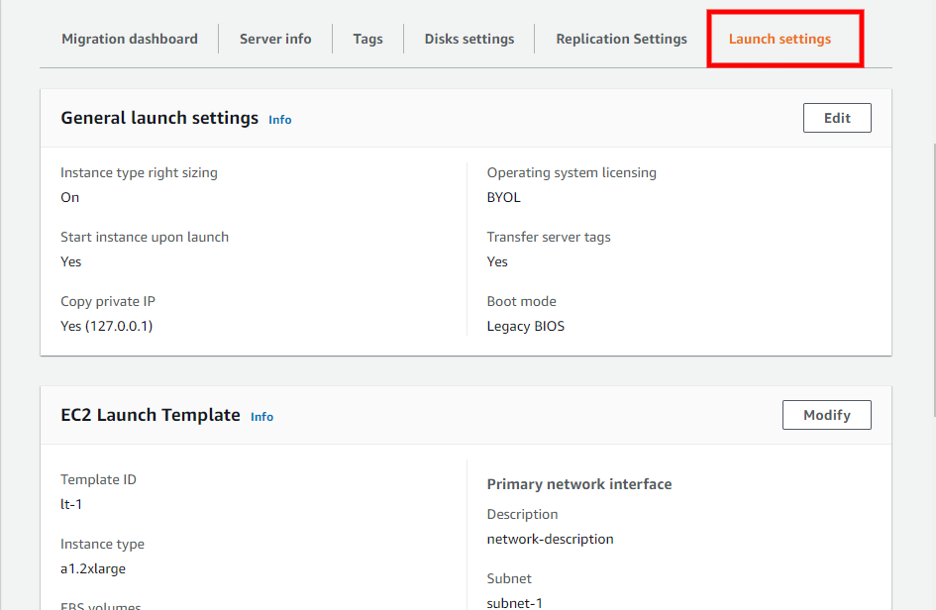Open the Disks settings tab
Image resolution: width=936 pixels, height=610 pixels.
(x=468, y=38)
